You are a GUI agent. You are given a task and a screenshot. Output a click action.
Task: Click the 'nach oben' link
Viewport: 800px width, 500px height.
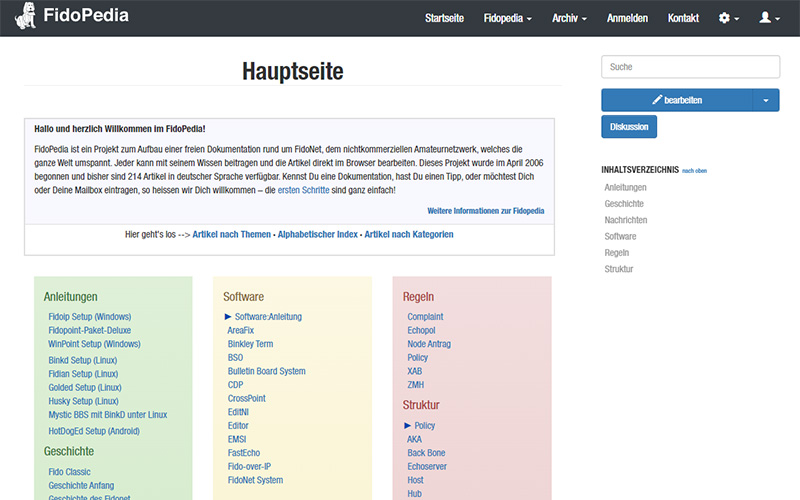tap(694, 171)
